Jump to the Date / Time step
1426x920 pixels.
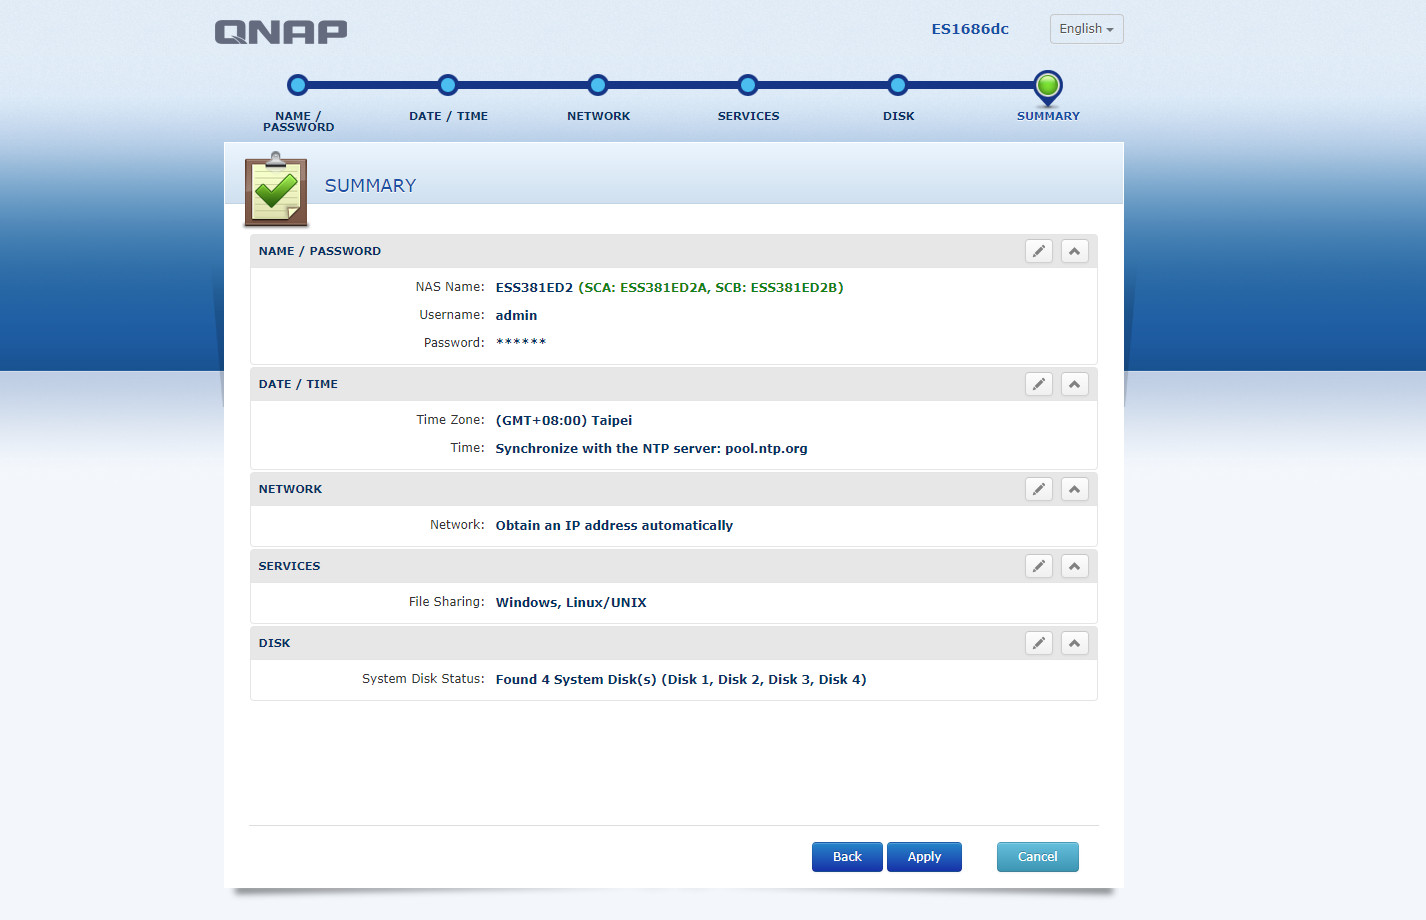[x=448, y=86]
